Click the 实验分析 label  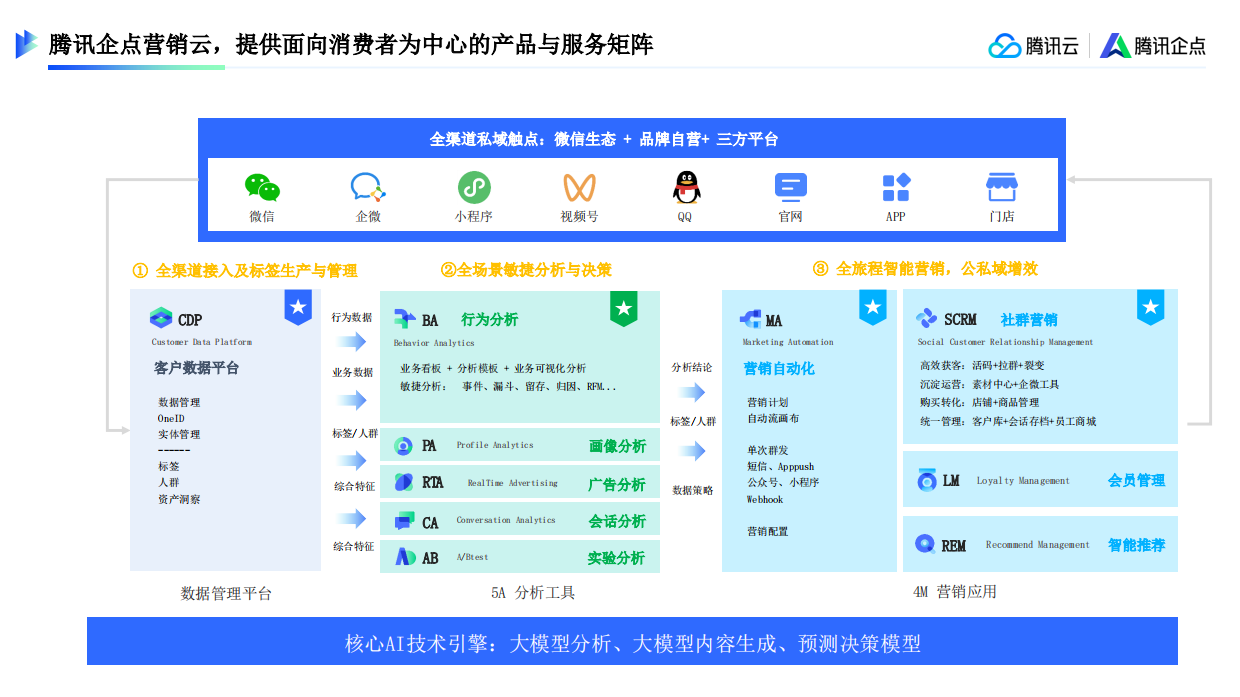616,558
